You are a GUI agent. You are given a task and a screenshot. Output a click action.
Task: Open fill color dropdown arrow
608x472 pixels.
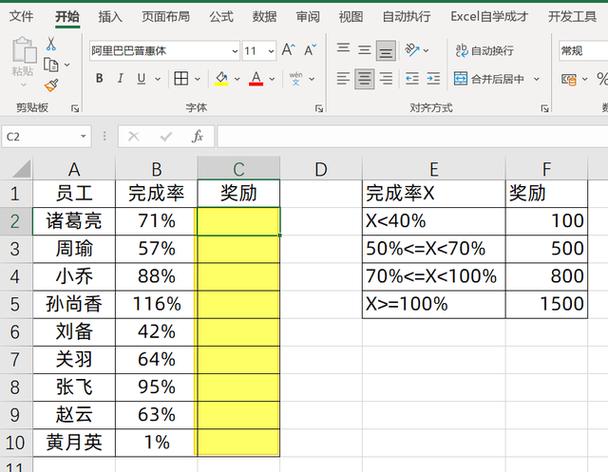237,79
